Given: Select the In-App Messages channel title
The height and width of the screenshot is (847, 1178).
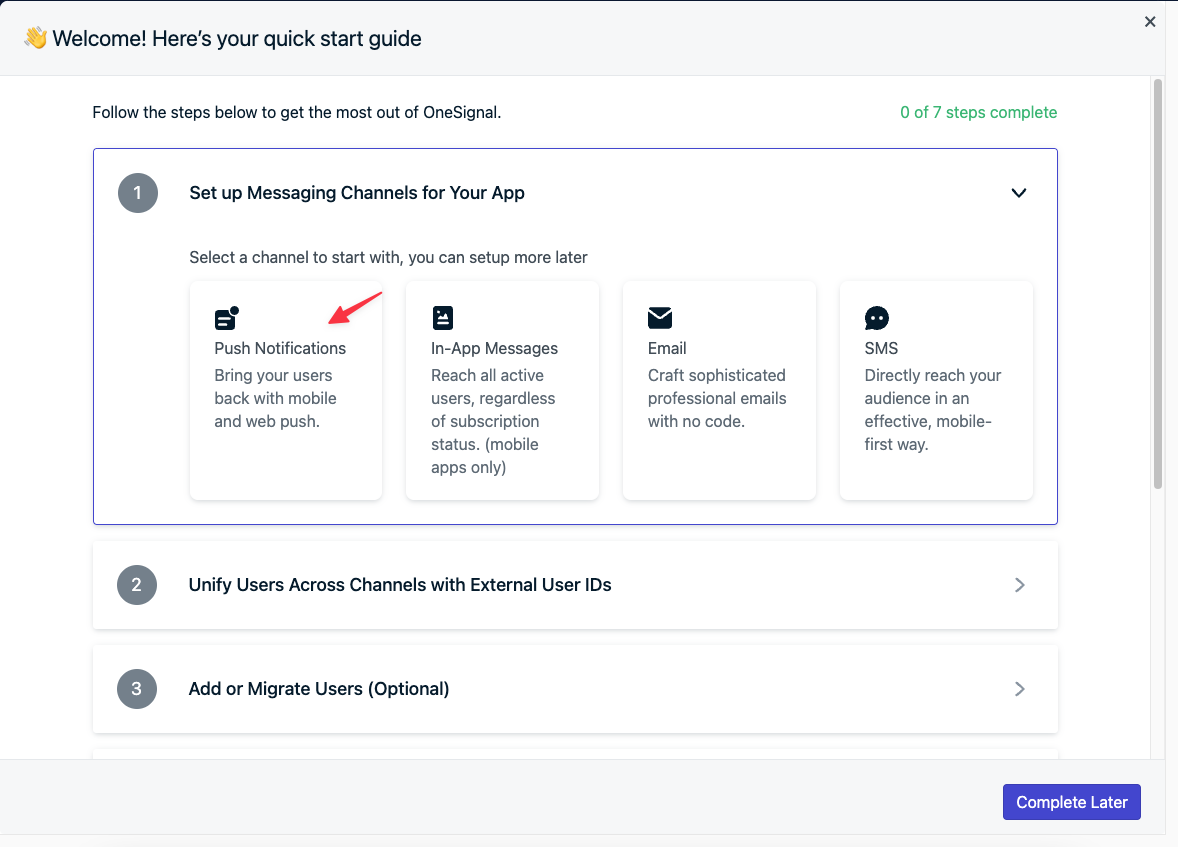Looking at the screenshot, I should (x=494, y=348).
